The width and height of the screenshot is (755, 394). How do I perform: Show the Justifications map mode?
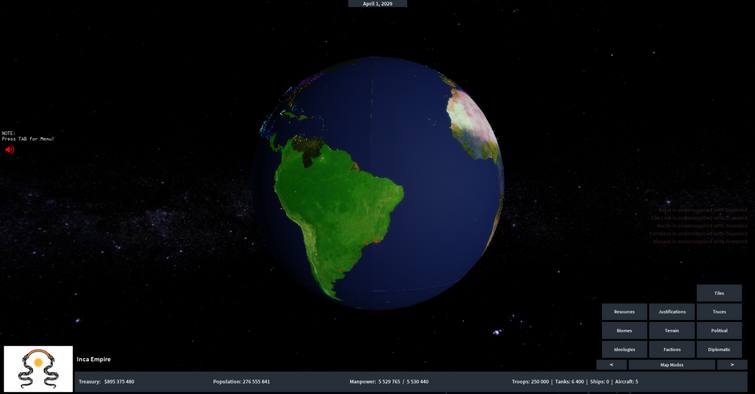(672, 312)
